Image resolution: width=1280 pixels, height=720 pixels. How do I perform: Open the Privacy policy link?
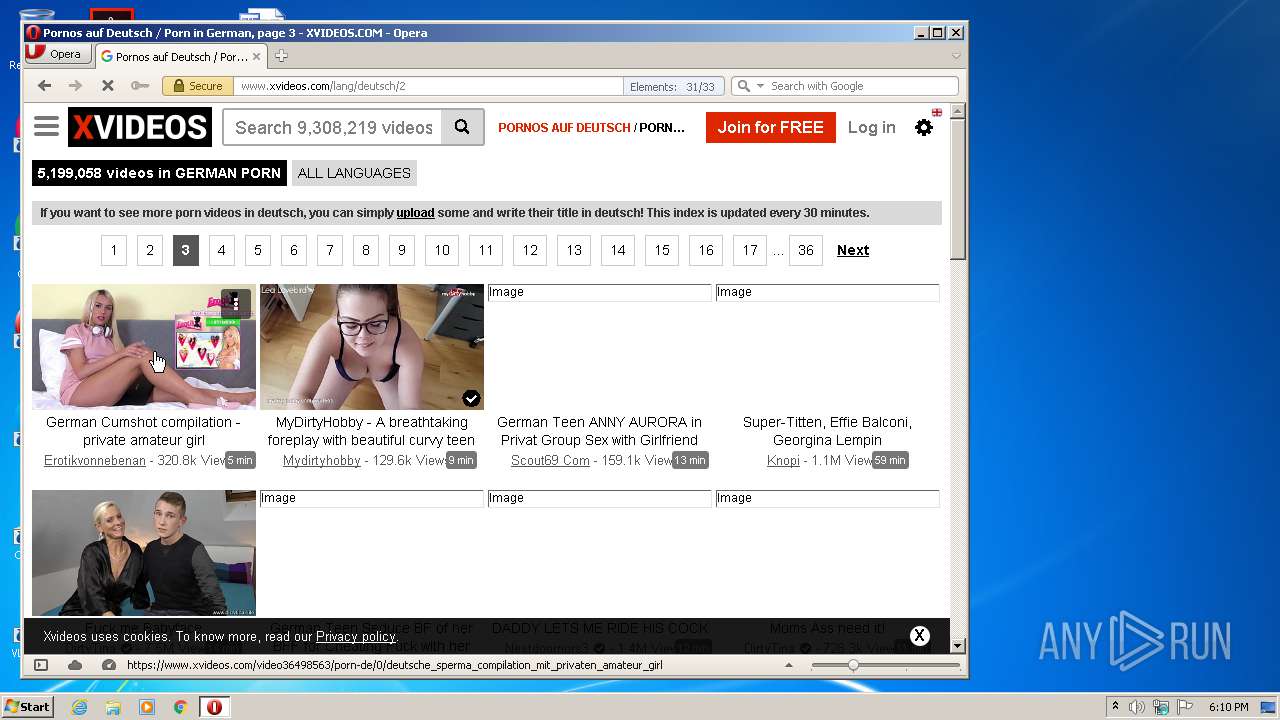click(356, 636)
